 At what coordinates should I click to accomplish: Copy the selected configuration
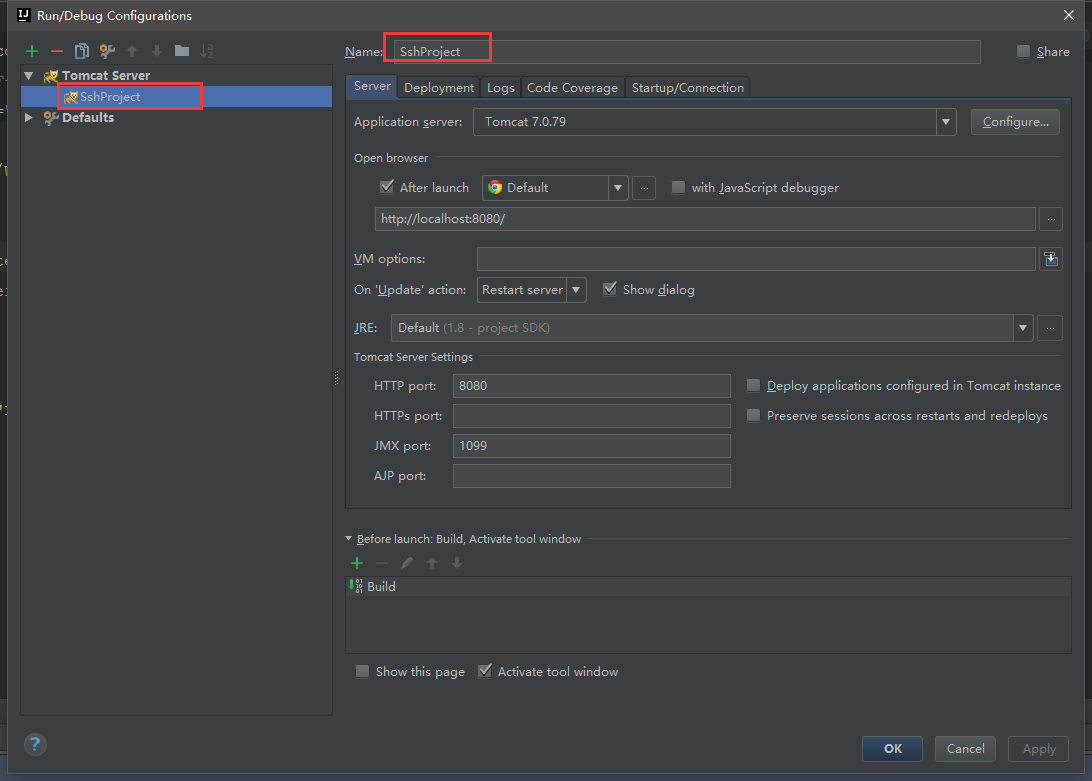[x=82, y=51]
